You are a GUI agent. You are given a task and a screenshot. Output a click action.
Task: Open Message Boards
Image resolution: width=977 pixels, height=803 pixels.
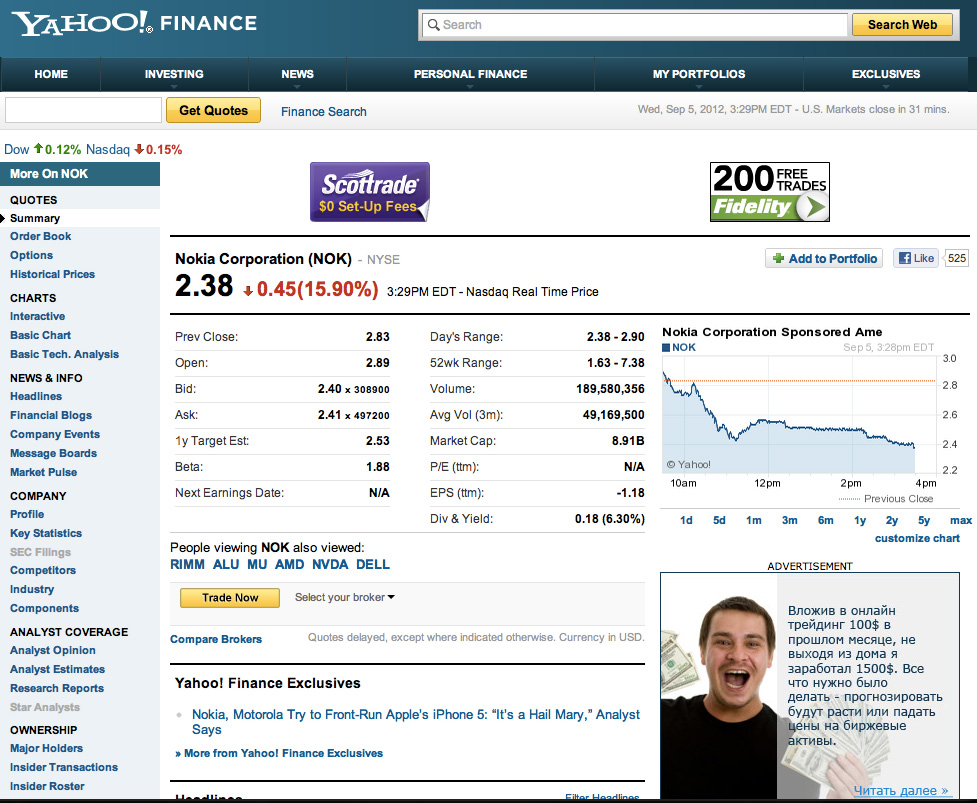54,454
